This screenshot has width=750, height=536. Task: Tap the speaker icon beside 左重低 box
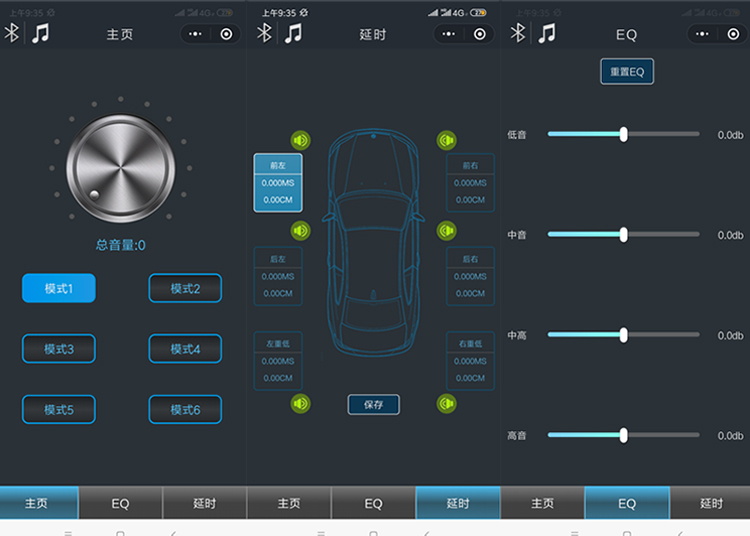pos(301,403)
